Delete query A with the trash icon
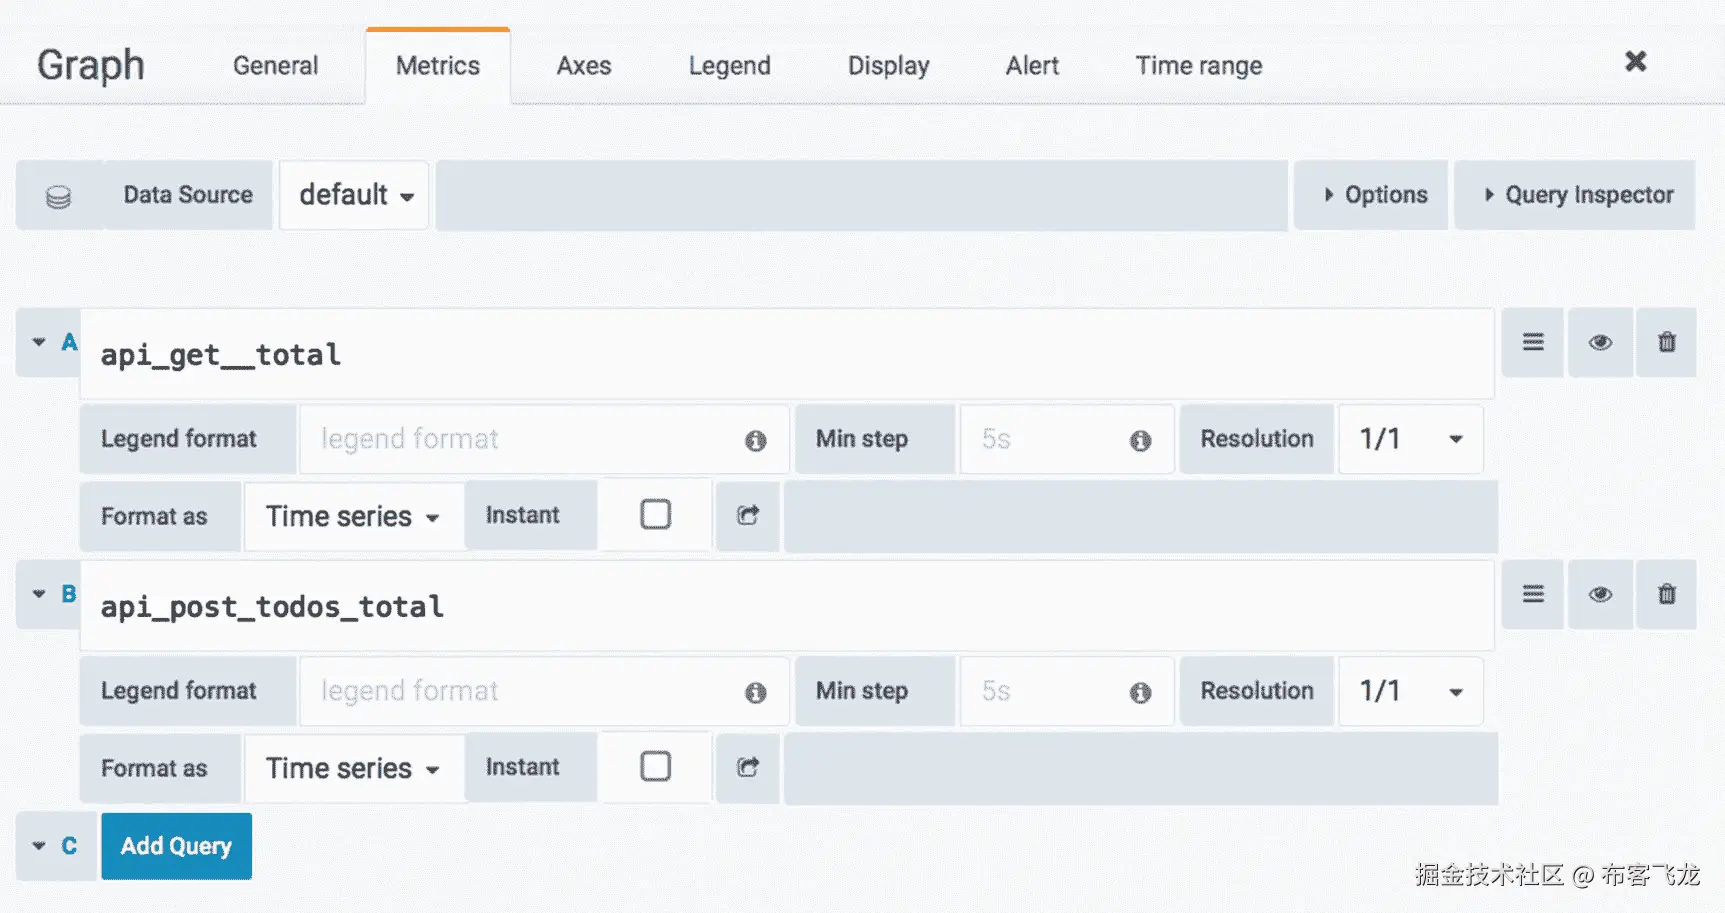 click(1666, 342)
